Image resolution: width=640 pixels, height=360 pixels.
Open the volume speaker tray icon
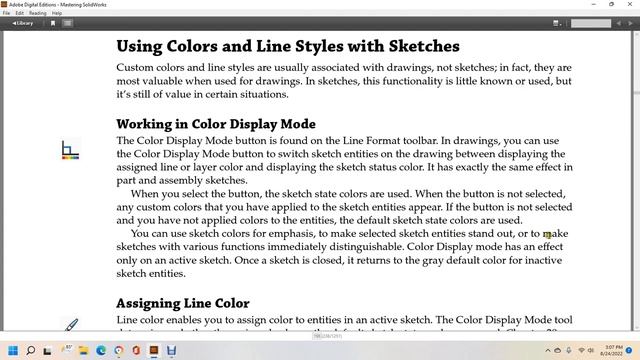pyautogui.click(x=591, y=351)
